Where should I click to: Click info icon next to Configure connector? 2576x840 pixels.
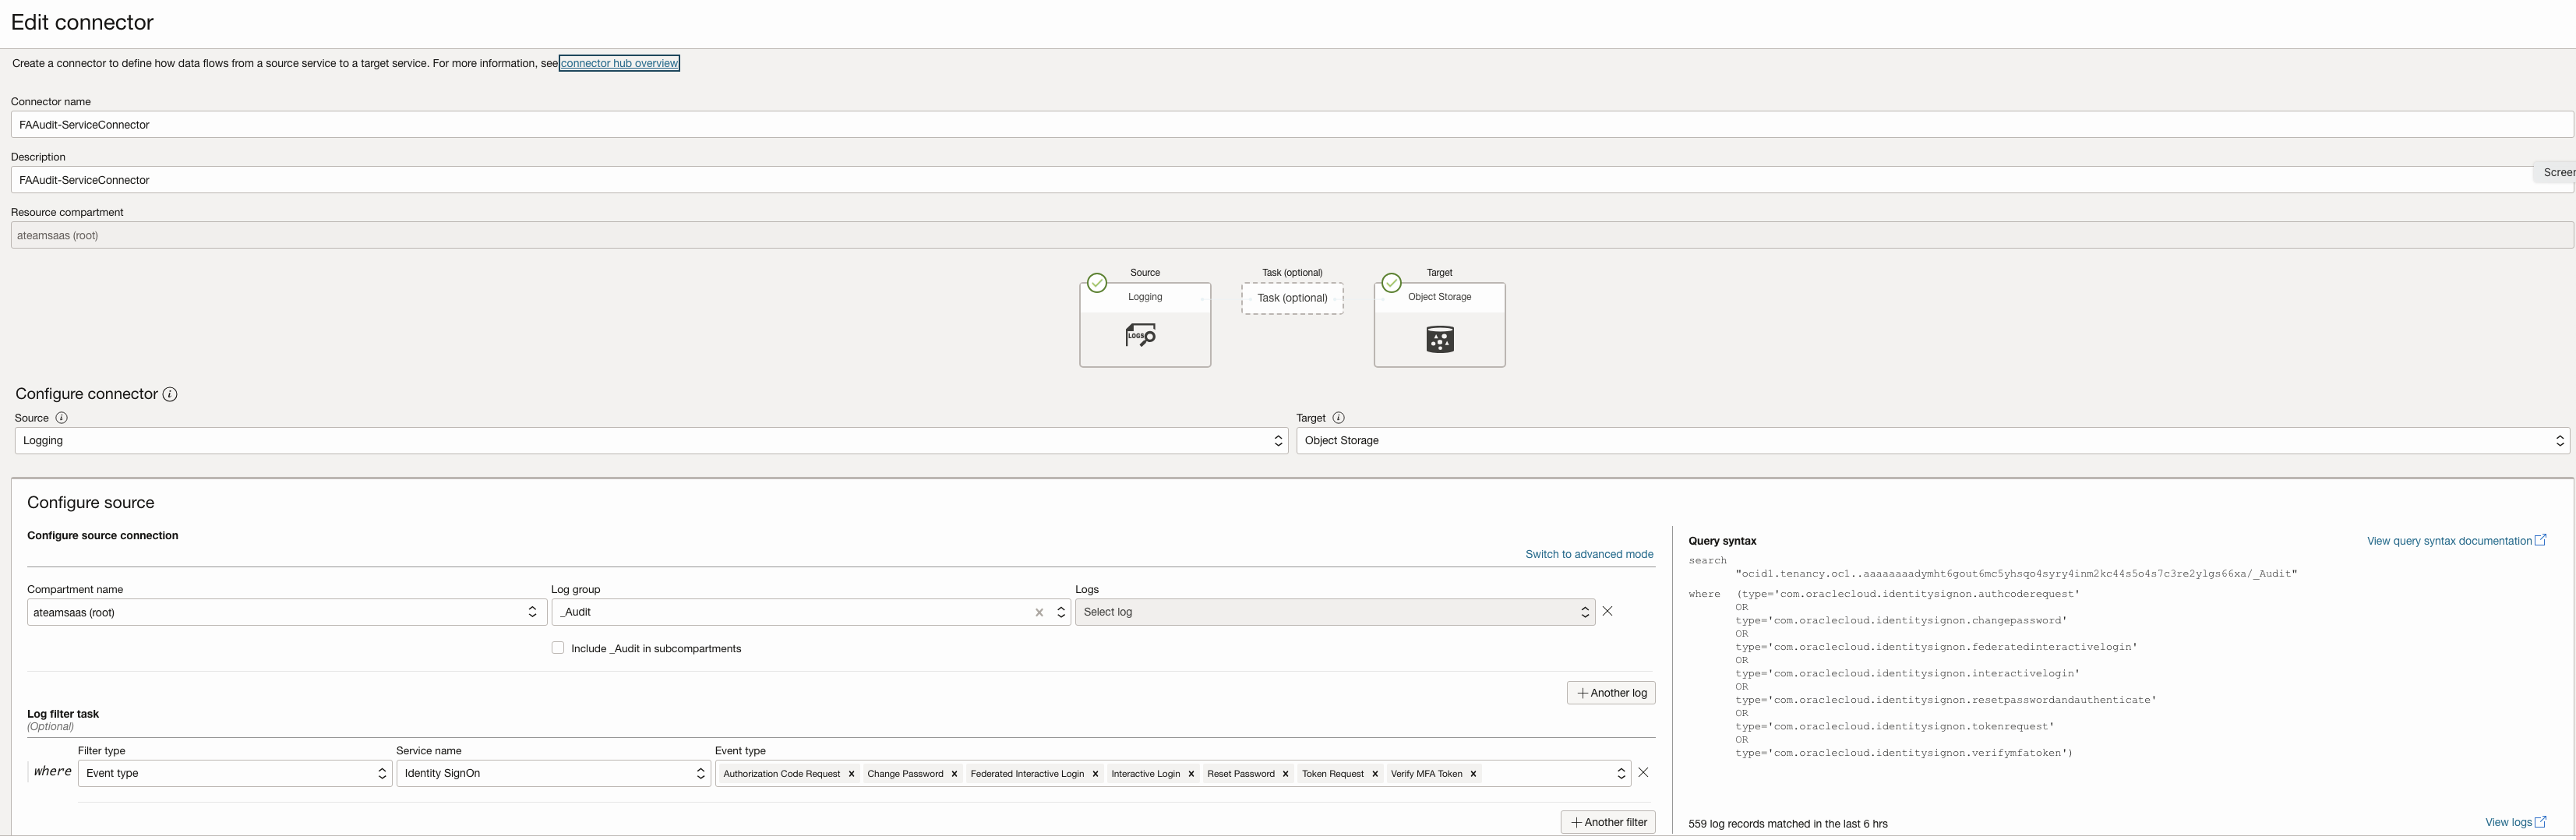(x=170, y=395)
